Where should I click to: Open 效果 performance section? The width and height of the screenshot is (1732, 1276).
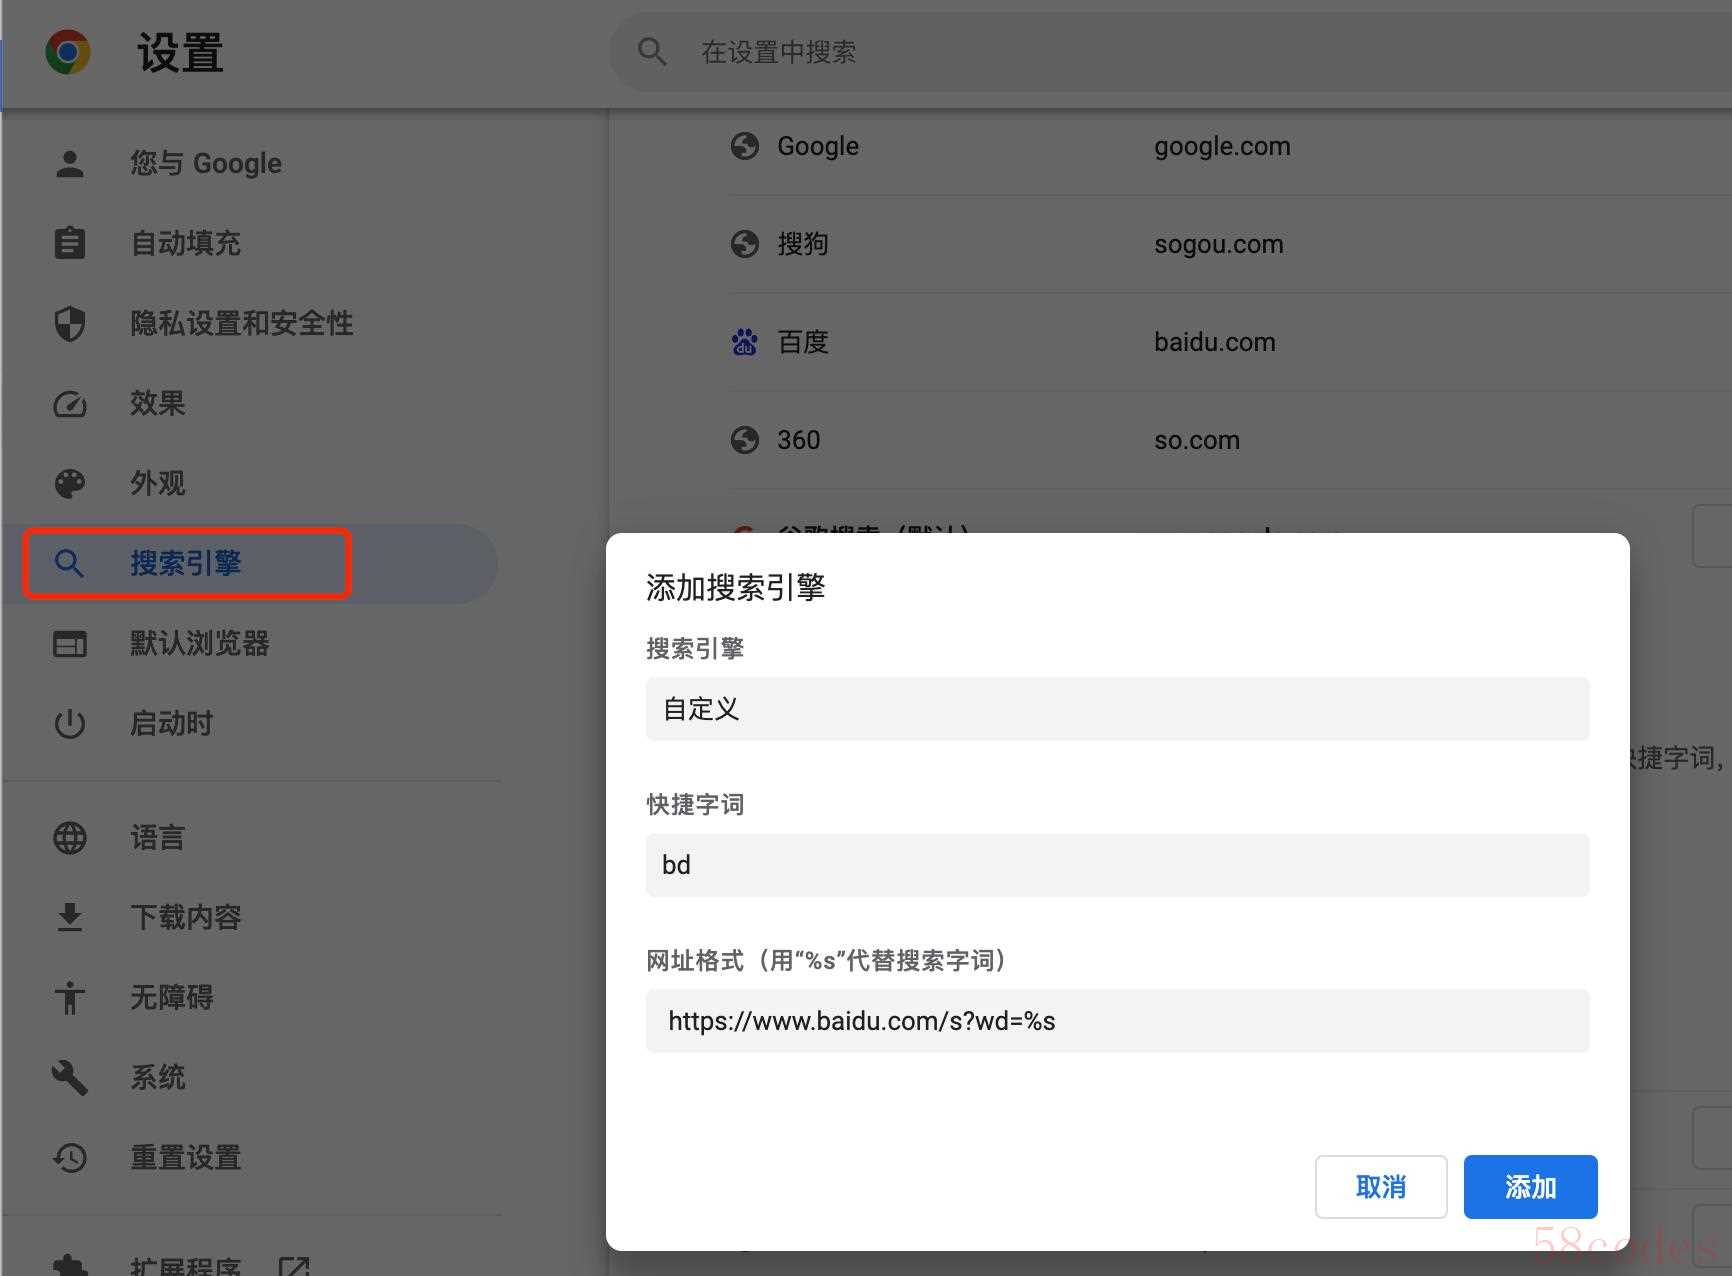pos(158,403)
